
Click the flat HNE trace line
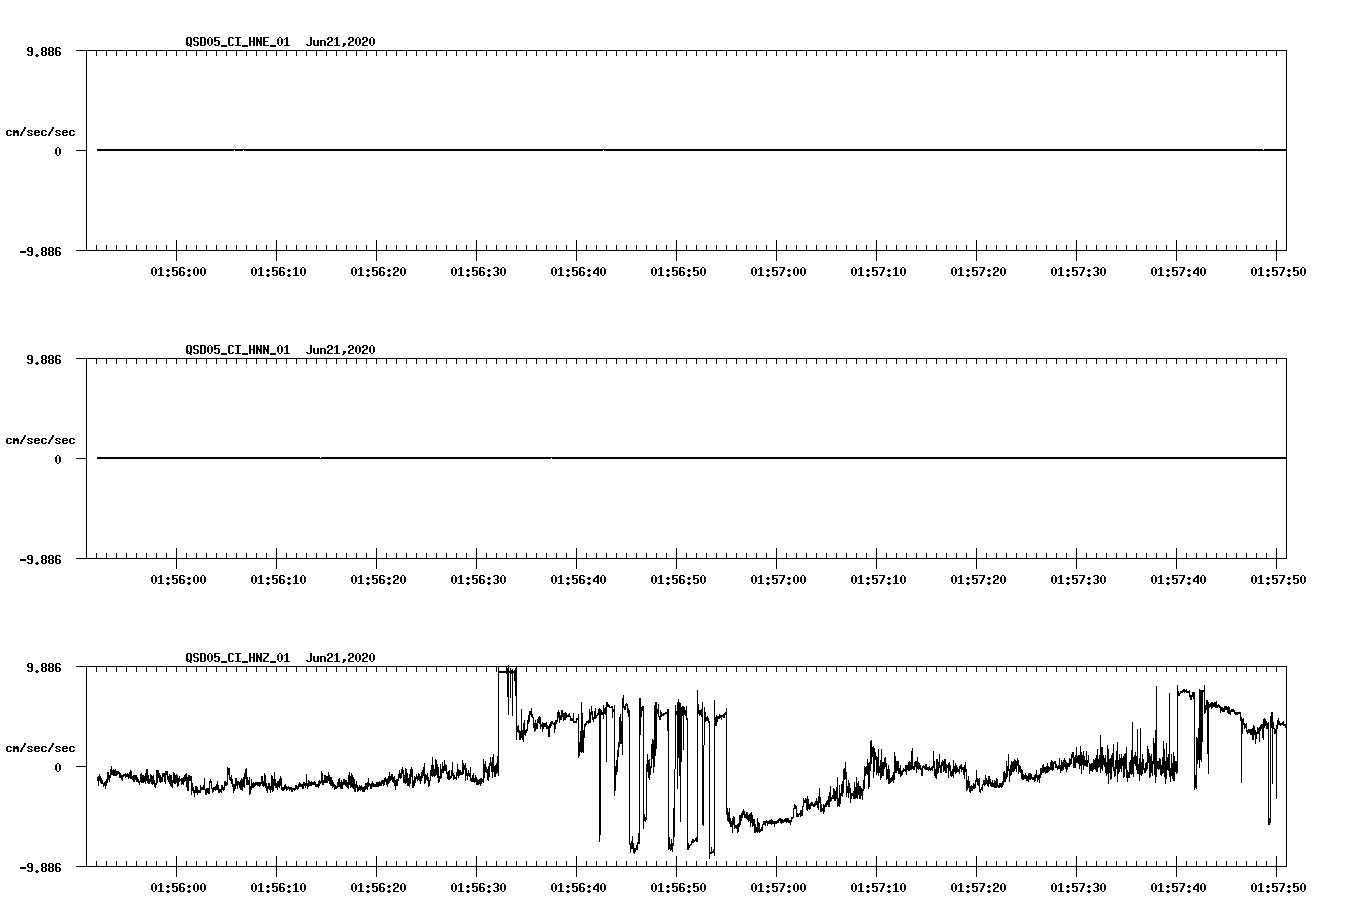coord(691,150)
